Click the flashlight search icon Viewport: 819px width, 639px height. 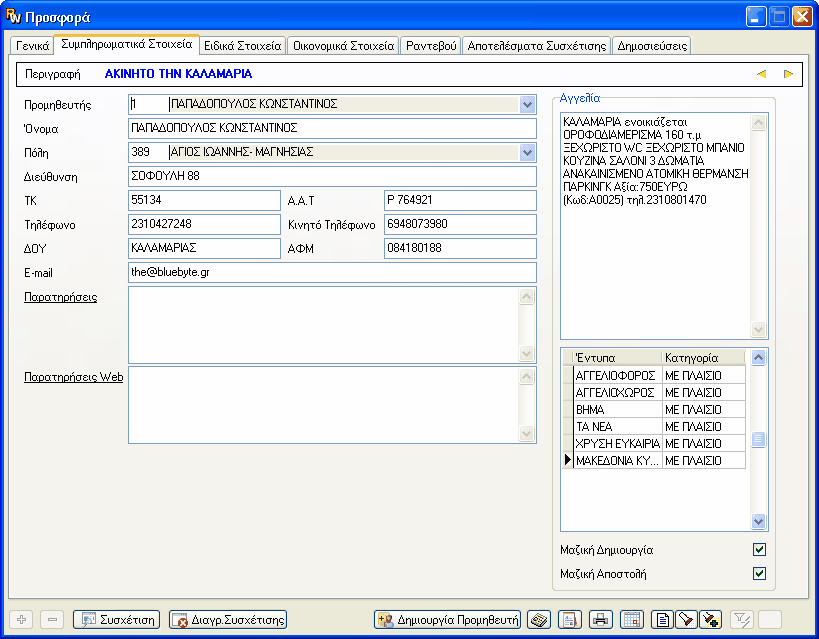(x=686, y=620)
